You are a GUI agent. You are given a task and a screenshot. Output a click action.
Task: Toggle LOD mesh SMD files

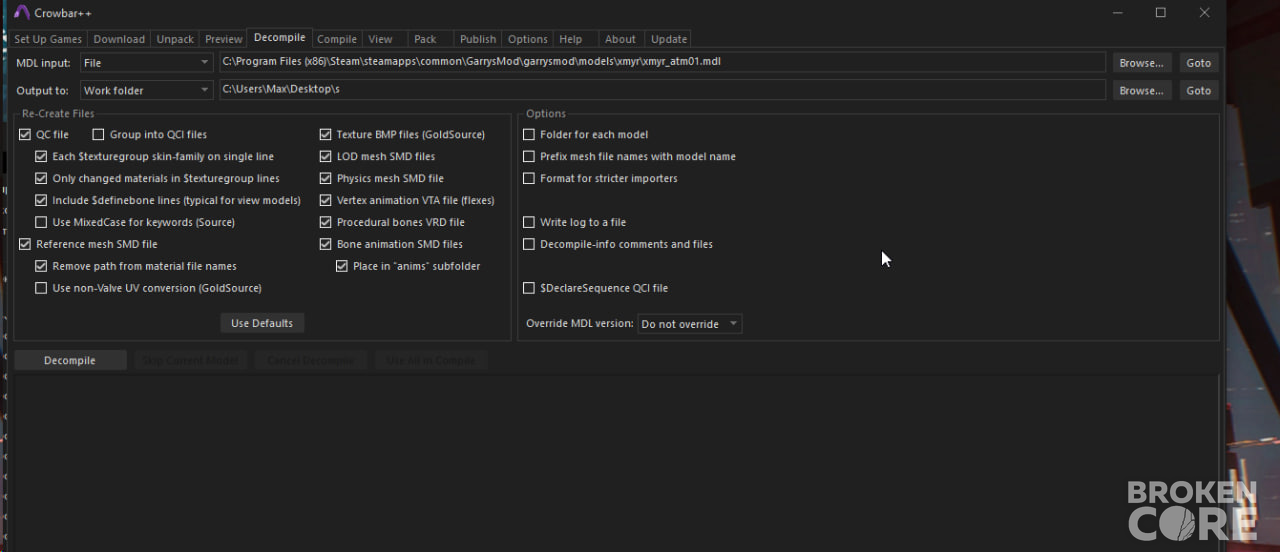(326, 156)
